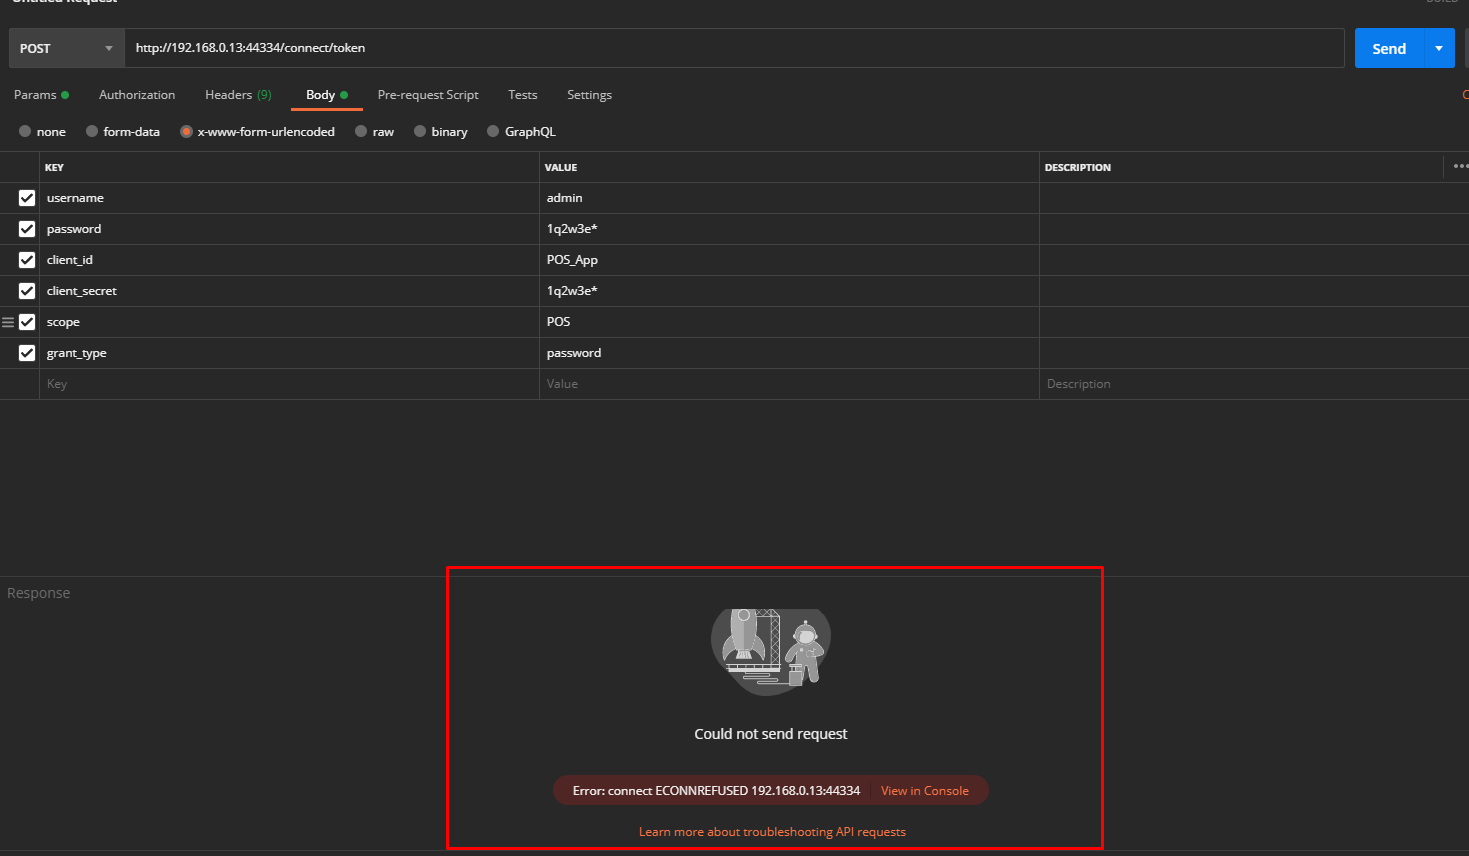Screen dimensions: 1469x856
Task: Click the 'POS' scope value cell
Action: click(789, 322)
